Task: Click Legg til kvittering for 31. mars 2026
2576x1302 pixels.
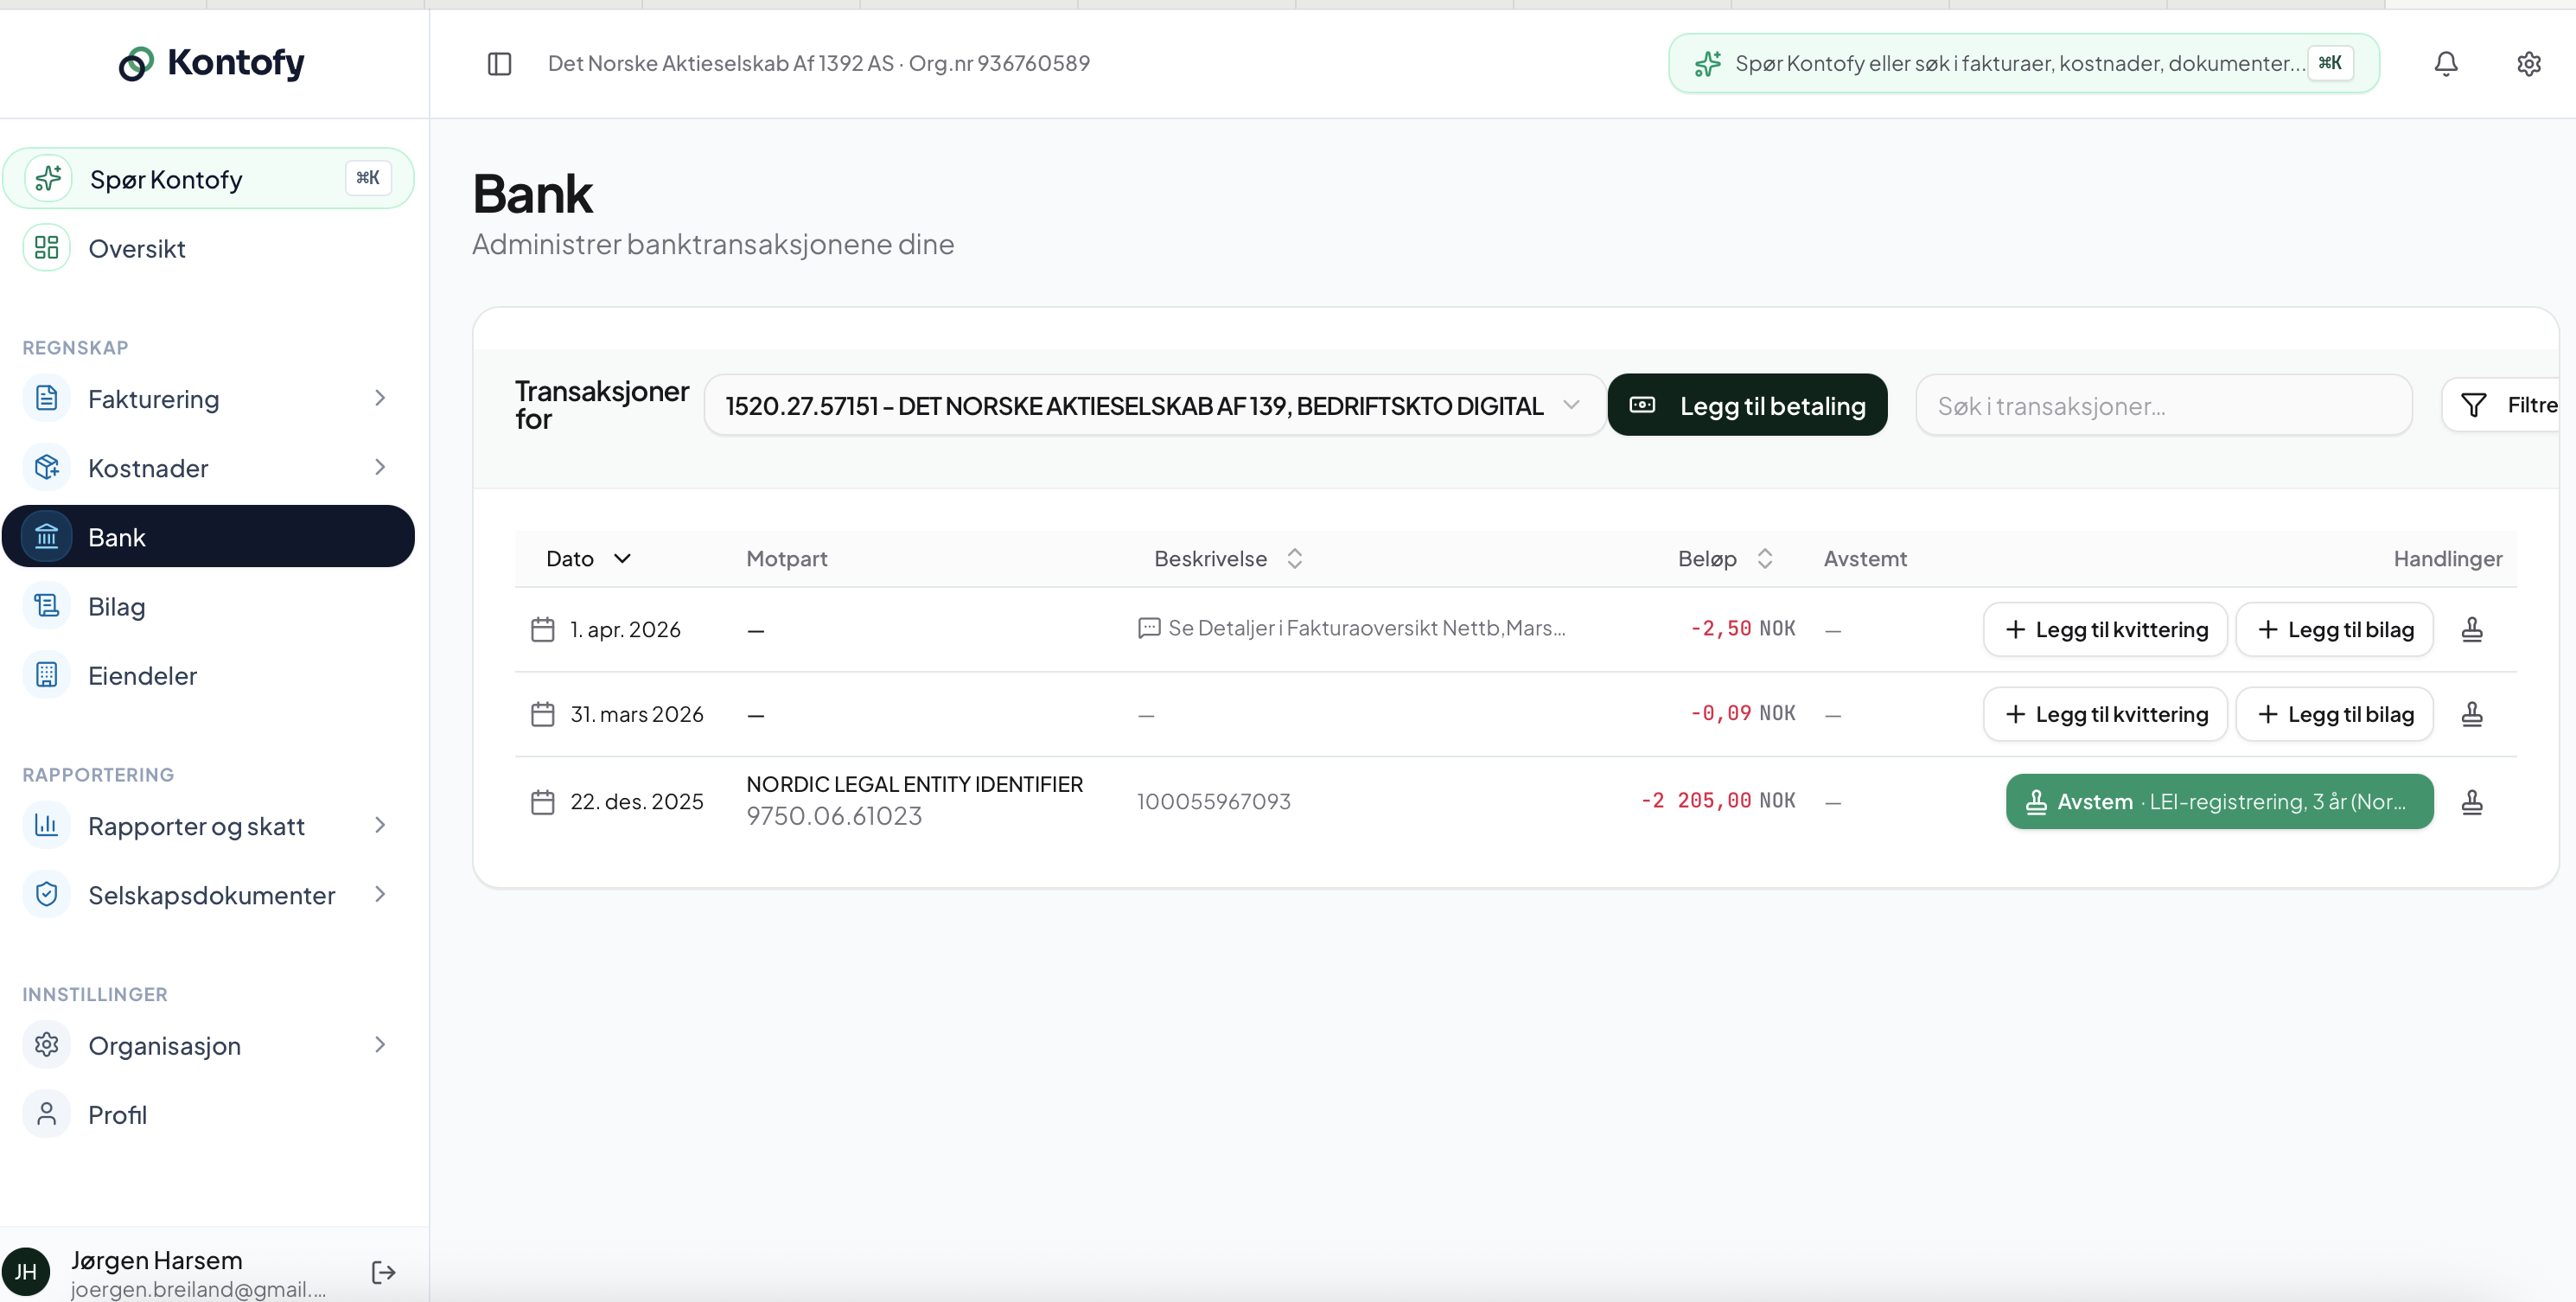Action: tap(2105, 714)
